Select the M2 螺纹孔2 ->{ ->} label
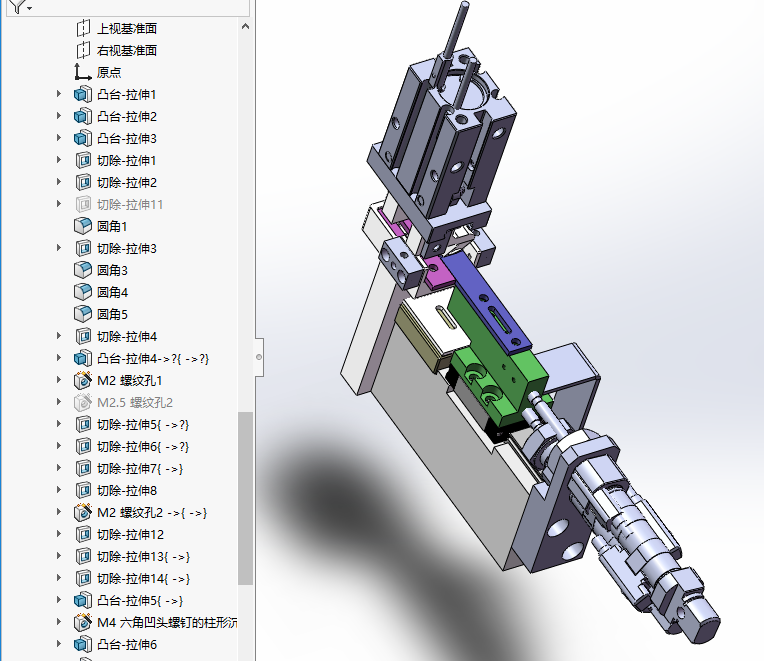The image size is (764, 661). pos(152,512)
